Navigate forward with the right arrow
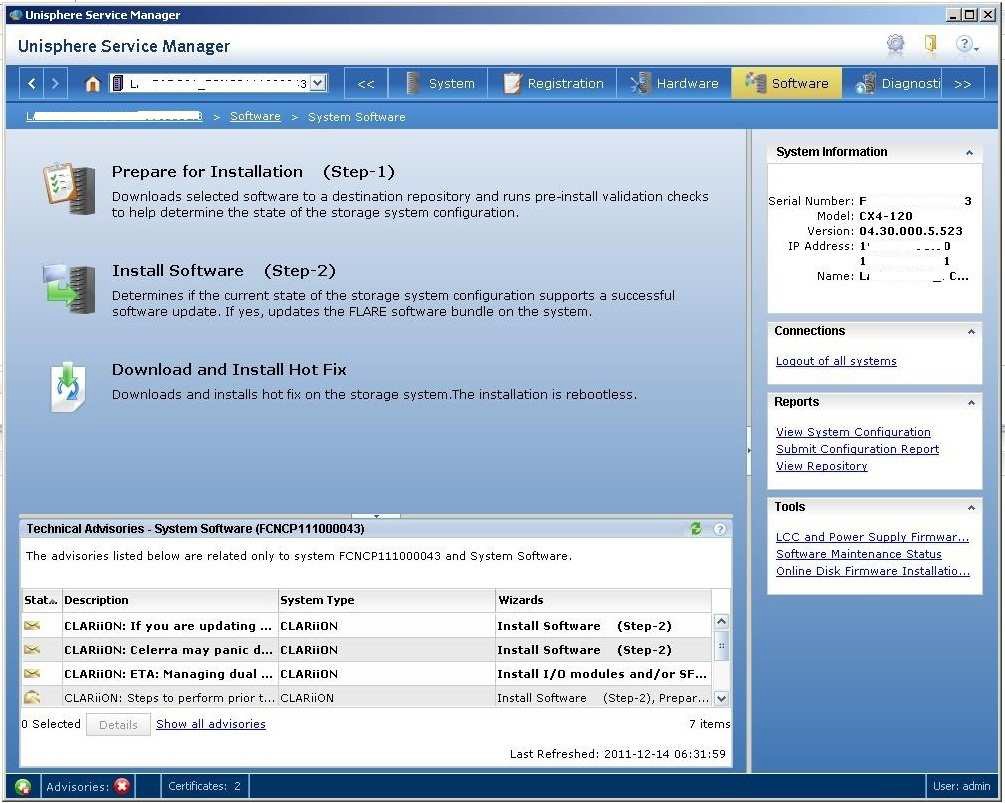The height and width of the screenshot is (803, 1005). pyautogui.click(x=55, y=83)
